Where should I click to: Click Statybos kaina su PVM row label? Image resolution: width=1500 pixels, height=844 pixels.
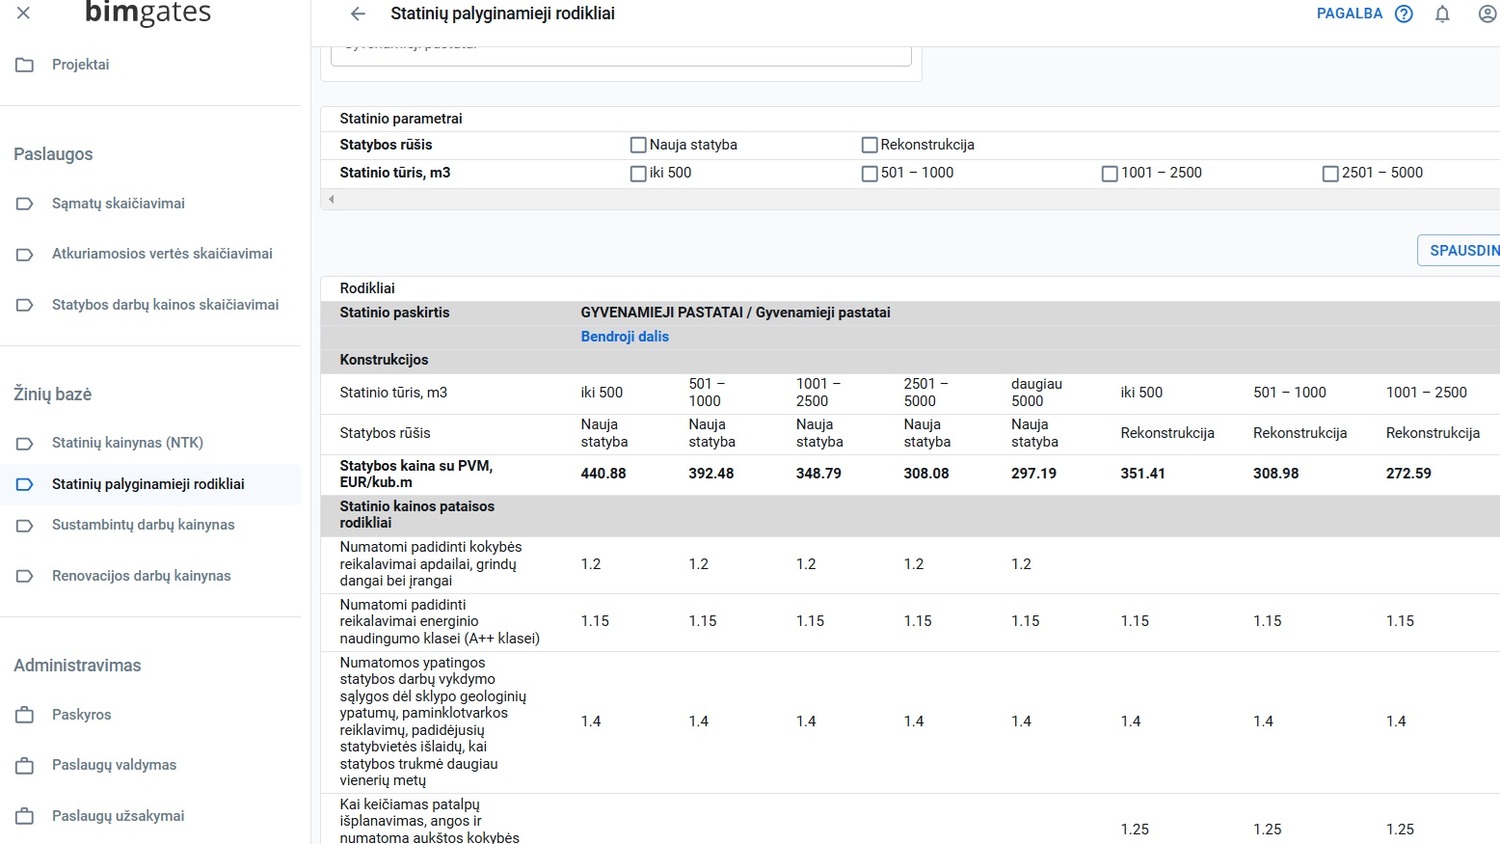[x=416, y=474]
